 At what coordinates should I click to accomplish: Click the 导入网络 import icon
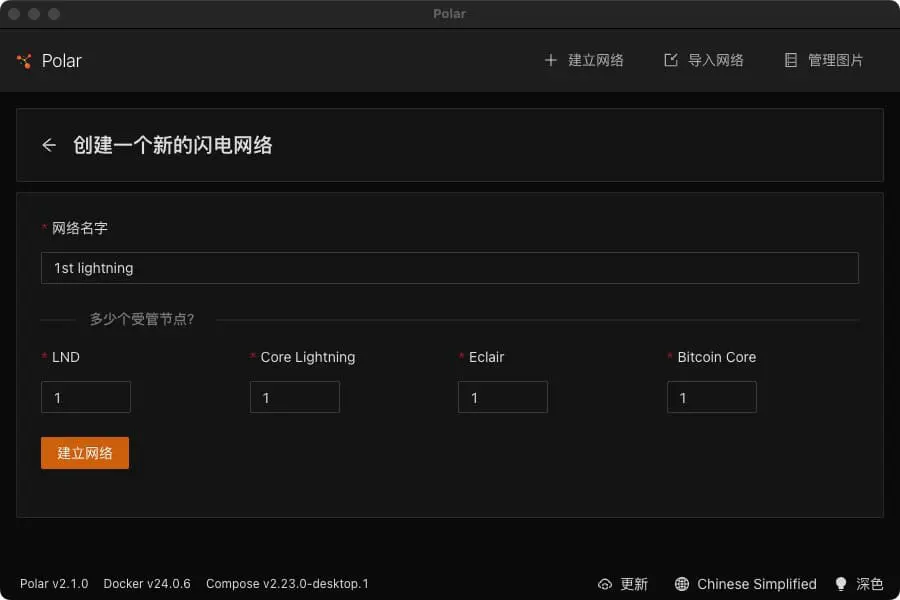671,60
